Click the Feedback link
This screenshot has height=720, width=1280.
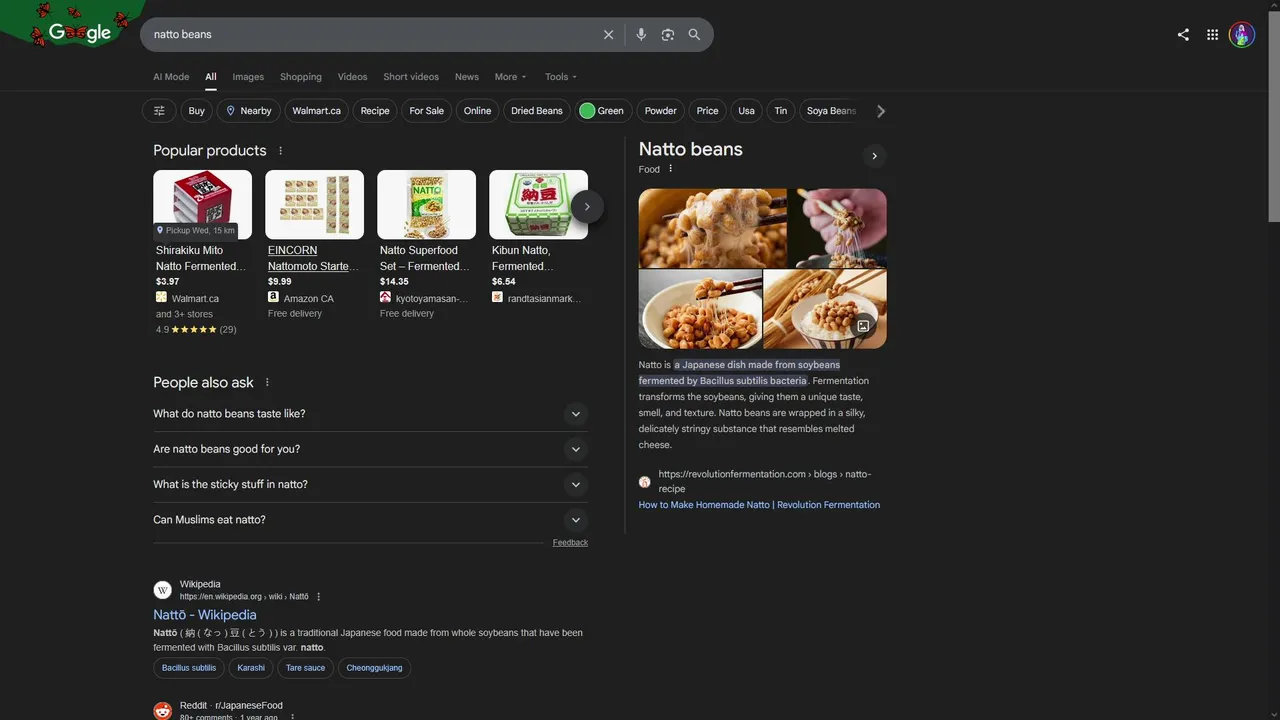tap(570, 543)
